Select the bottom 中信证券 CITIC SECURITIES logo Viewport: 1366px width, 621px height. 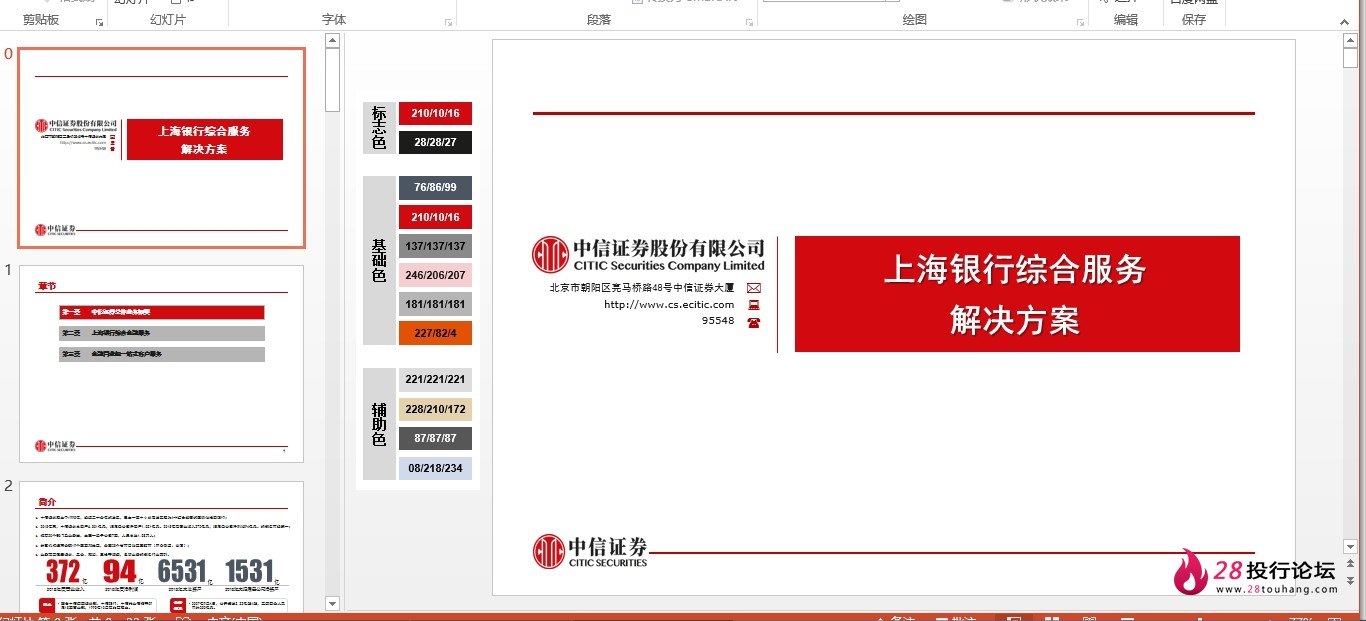(590, 551)
